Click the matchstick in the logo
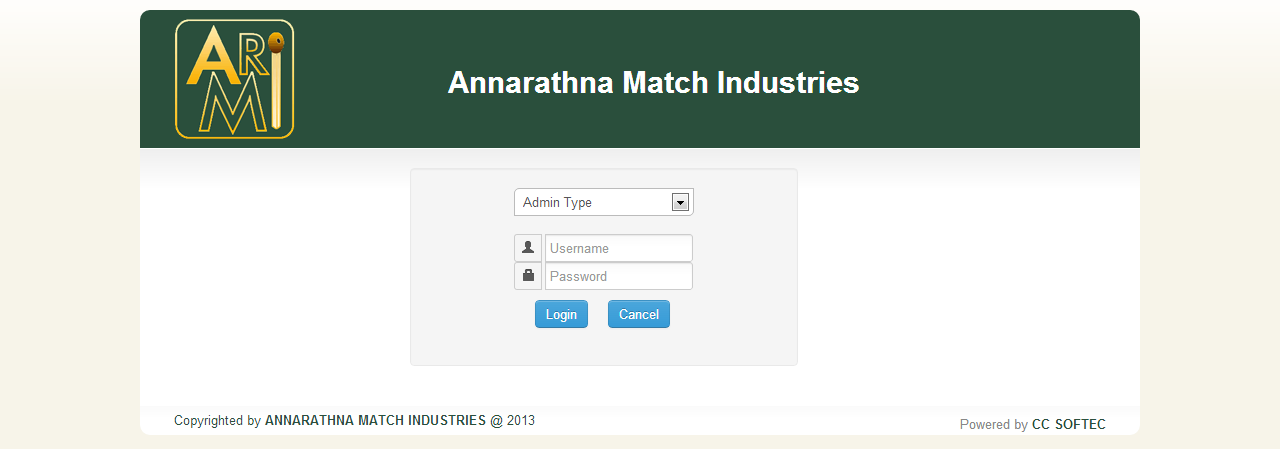 coord(277,85)
